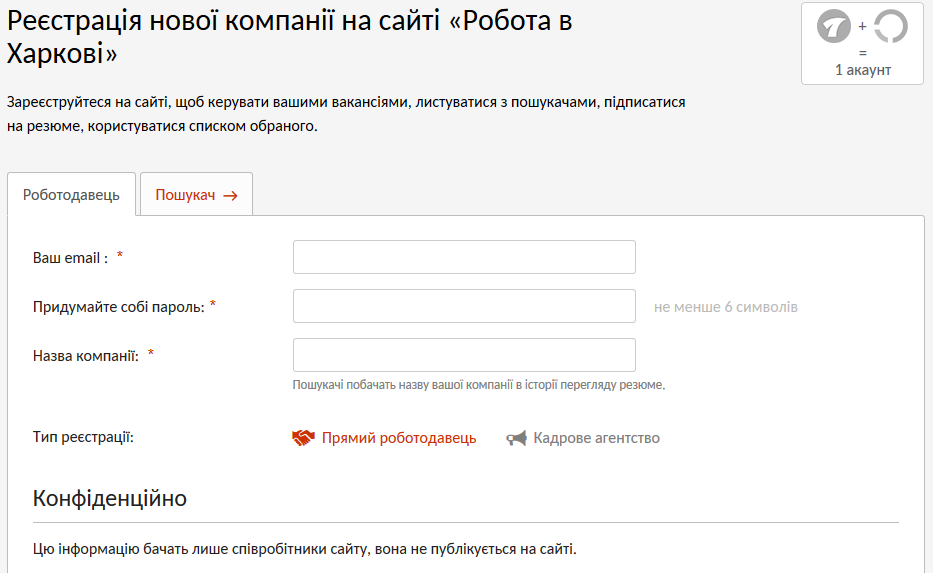Click the 'Тип реєстрації' label

tap(83, 437)
